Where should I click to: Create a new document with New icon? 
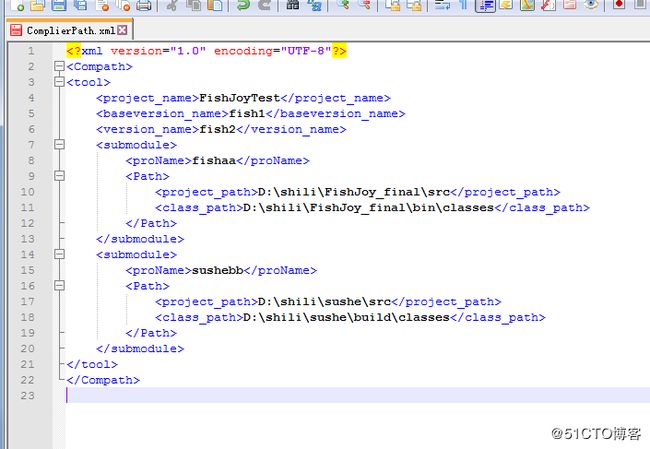(x=17, y=4)
